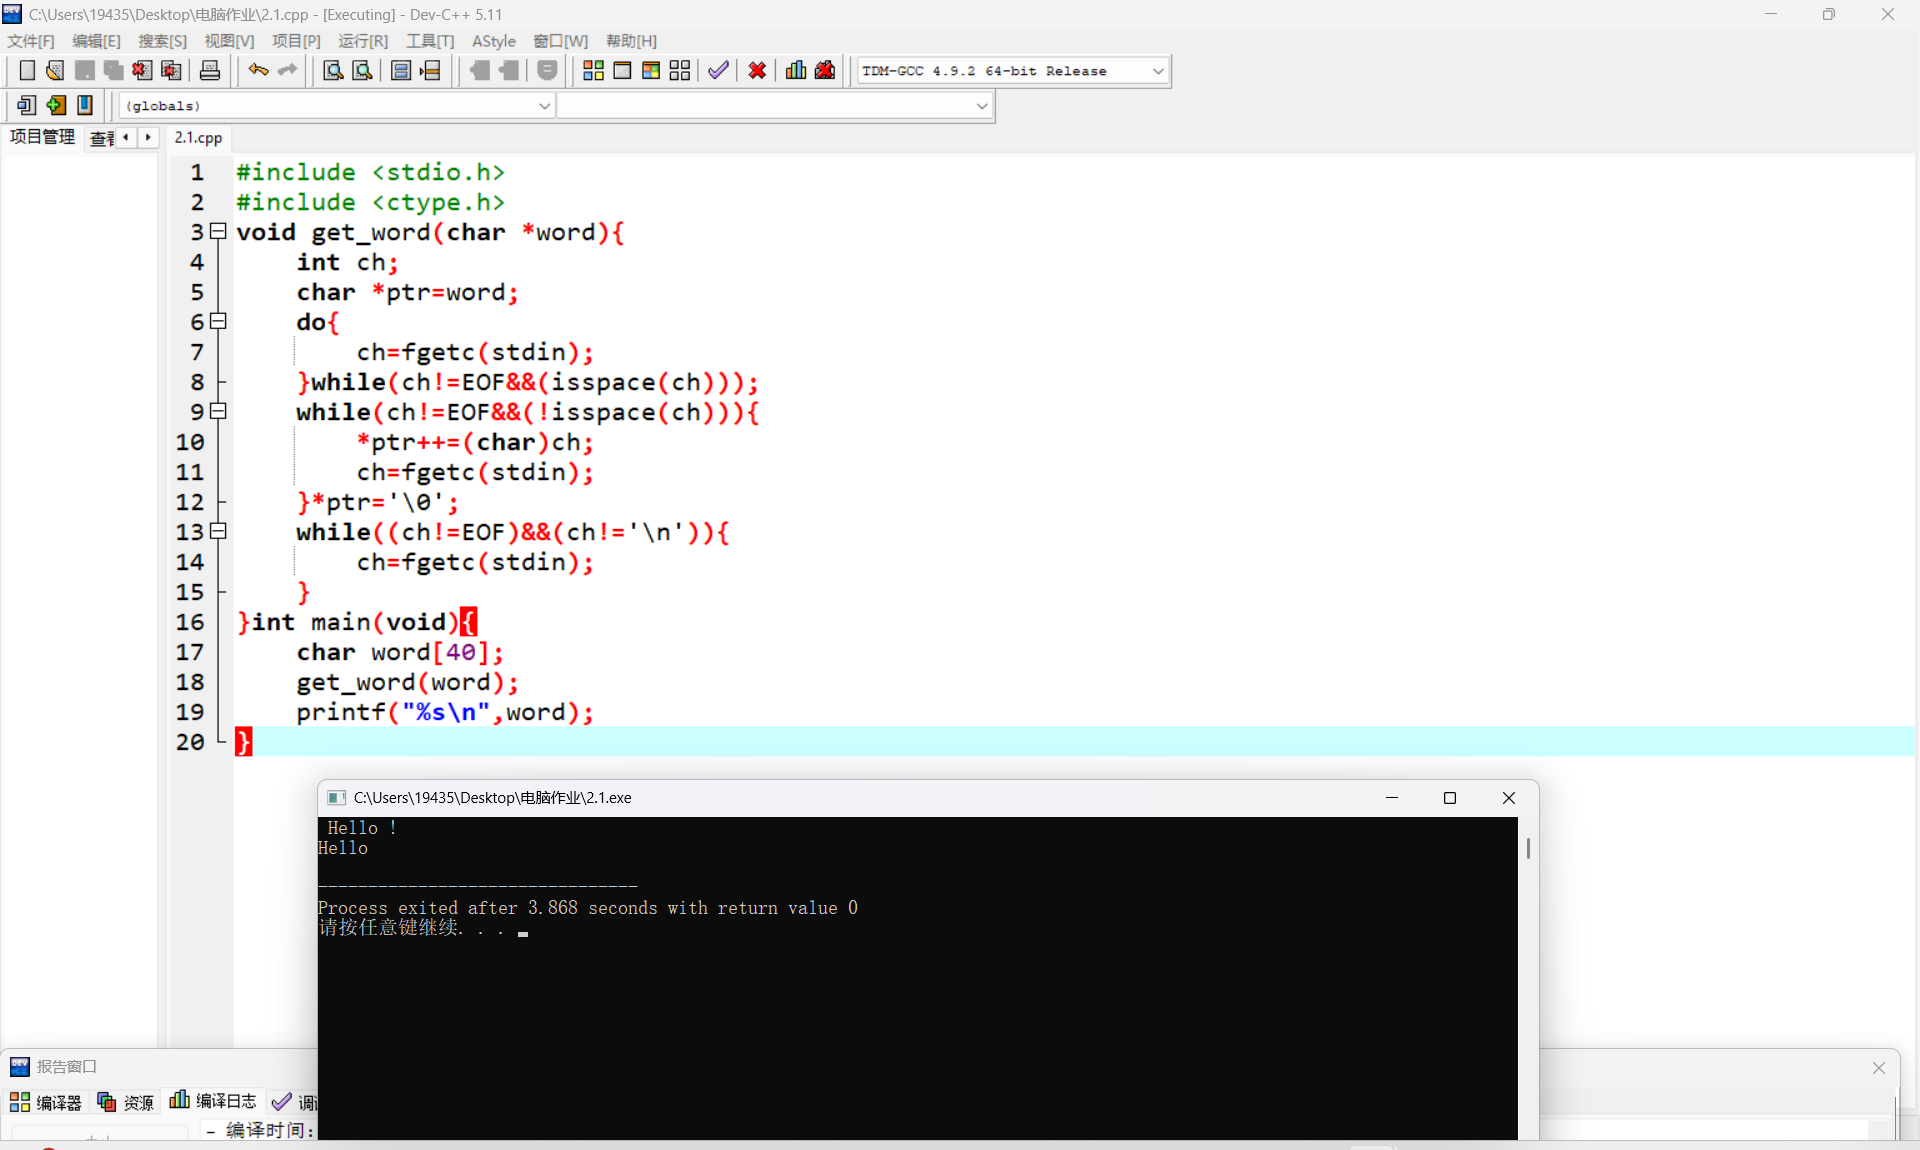
Task: Toggle the fold marker at line 13
Action: click(218, 532)
